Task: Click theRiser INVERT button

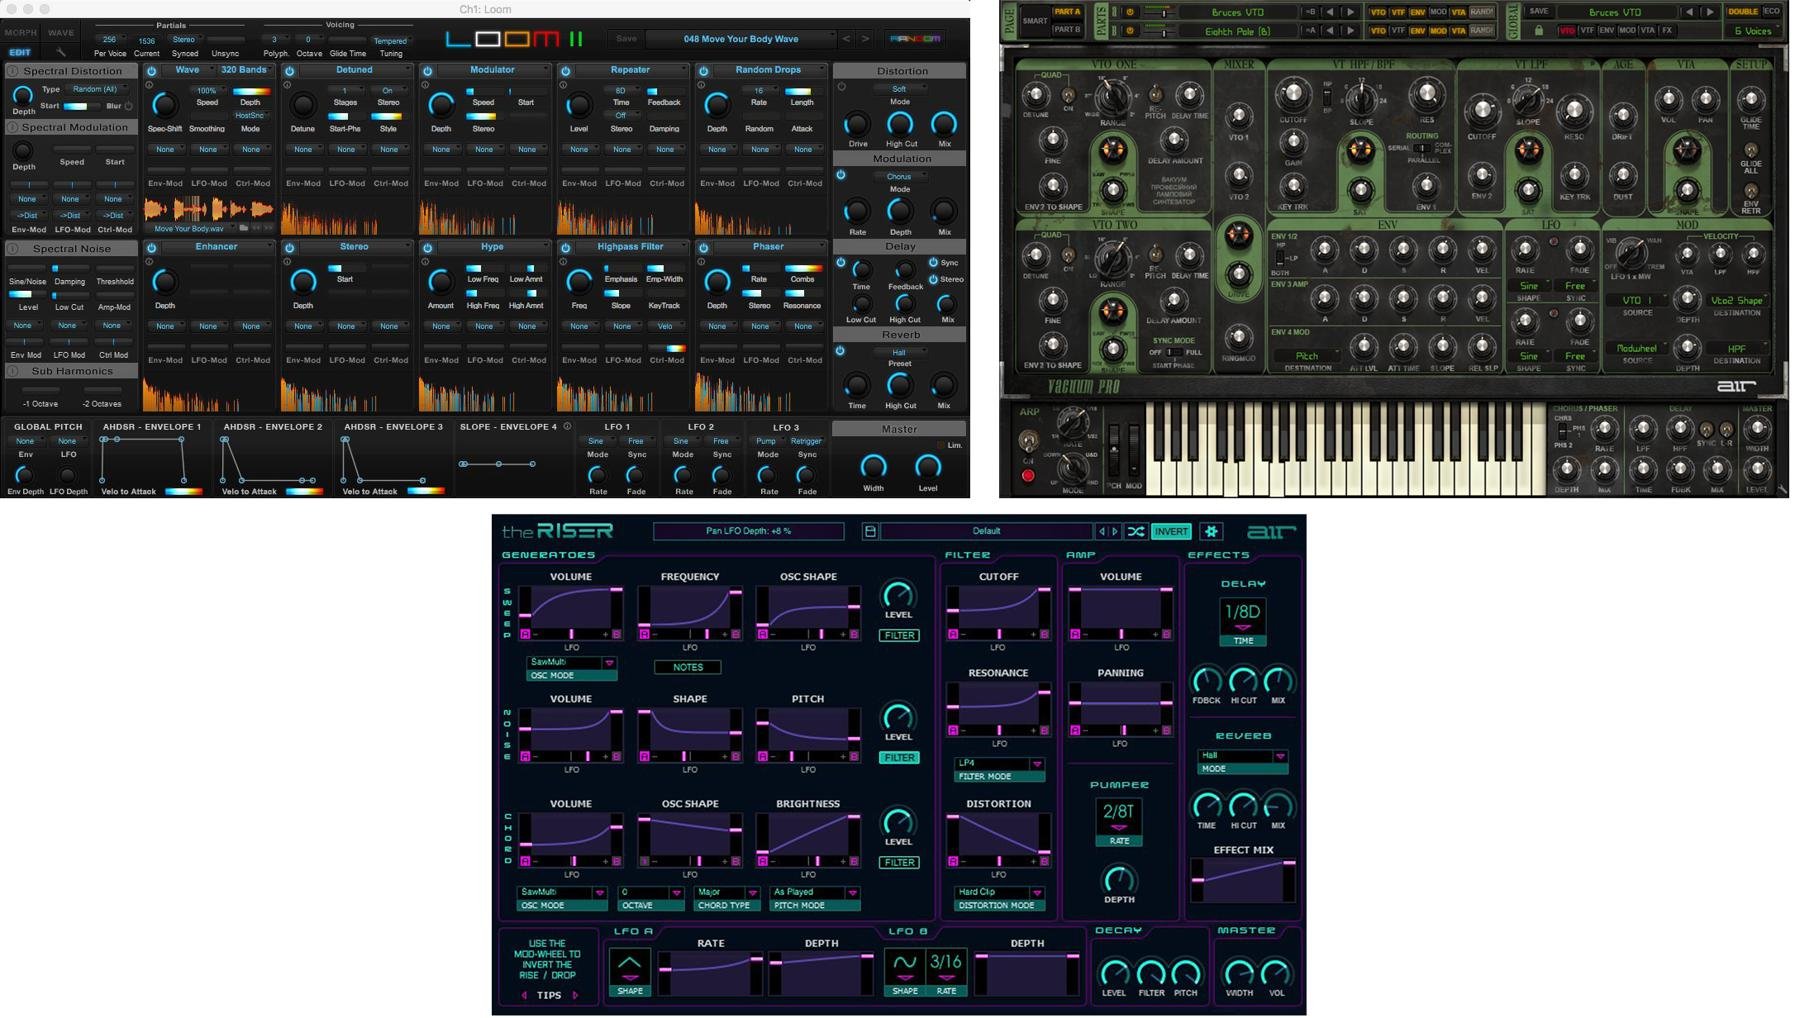Action: tap(1171, 531)
